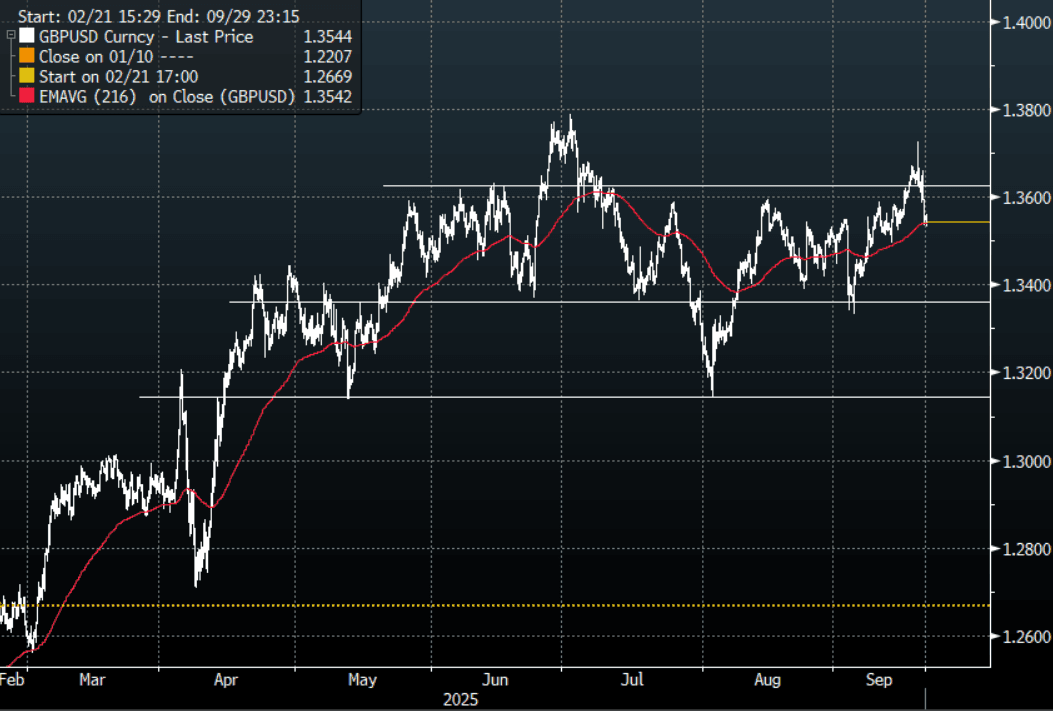Click the orange Close on 01/10 swatch
Screen dimensions: 1053x711
[27, 57]
